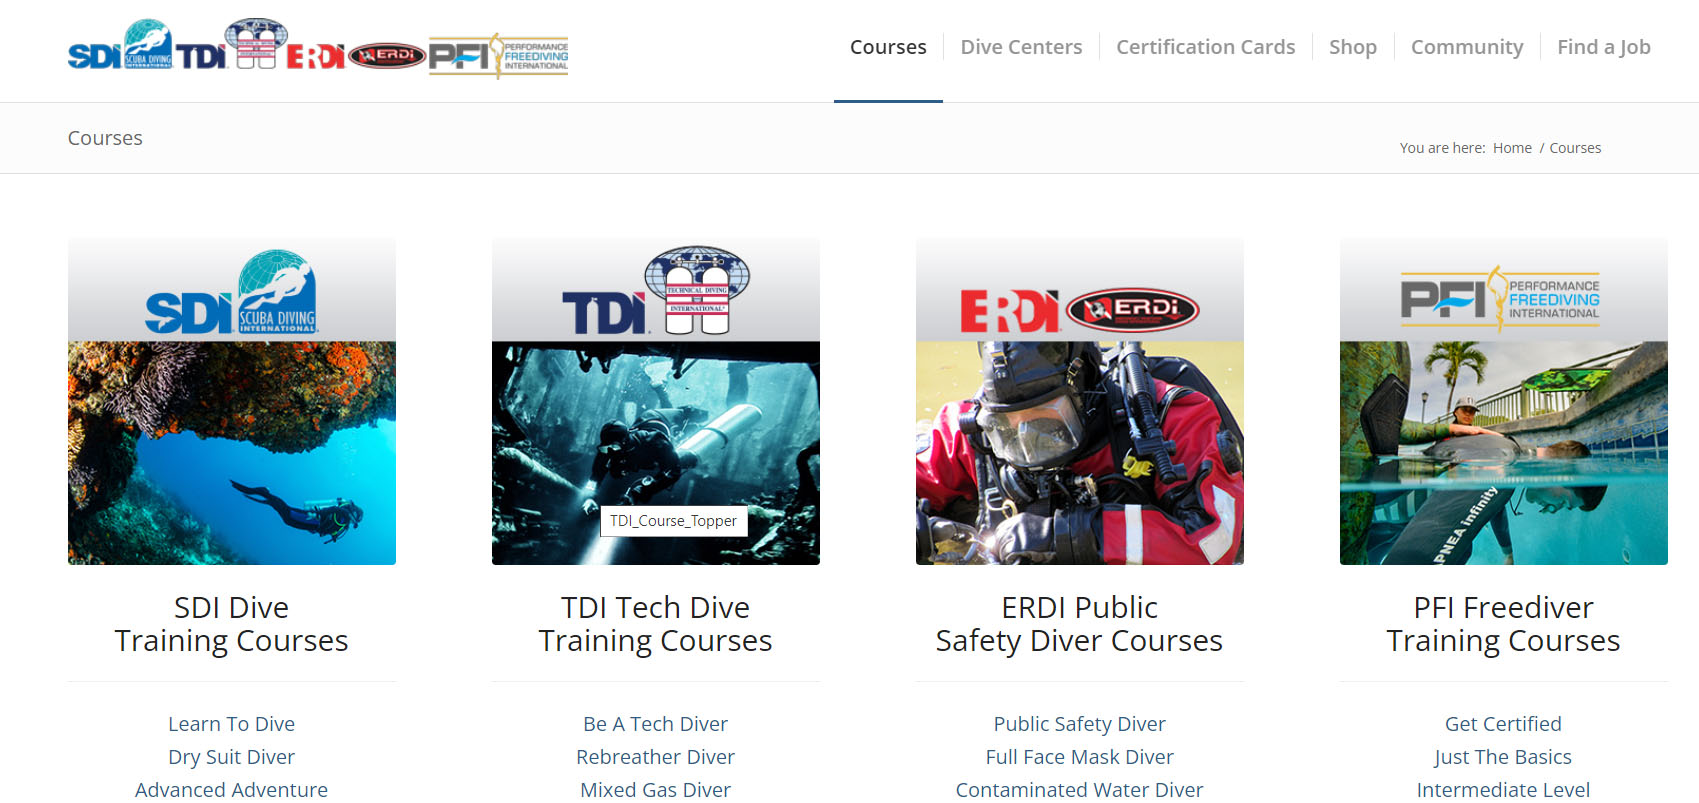Open TDI Tech Dive Training Courses heading
This screenshot has height=803, width=1699.
656,624
